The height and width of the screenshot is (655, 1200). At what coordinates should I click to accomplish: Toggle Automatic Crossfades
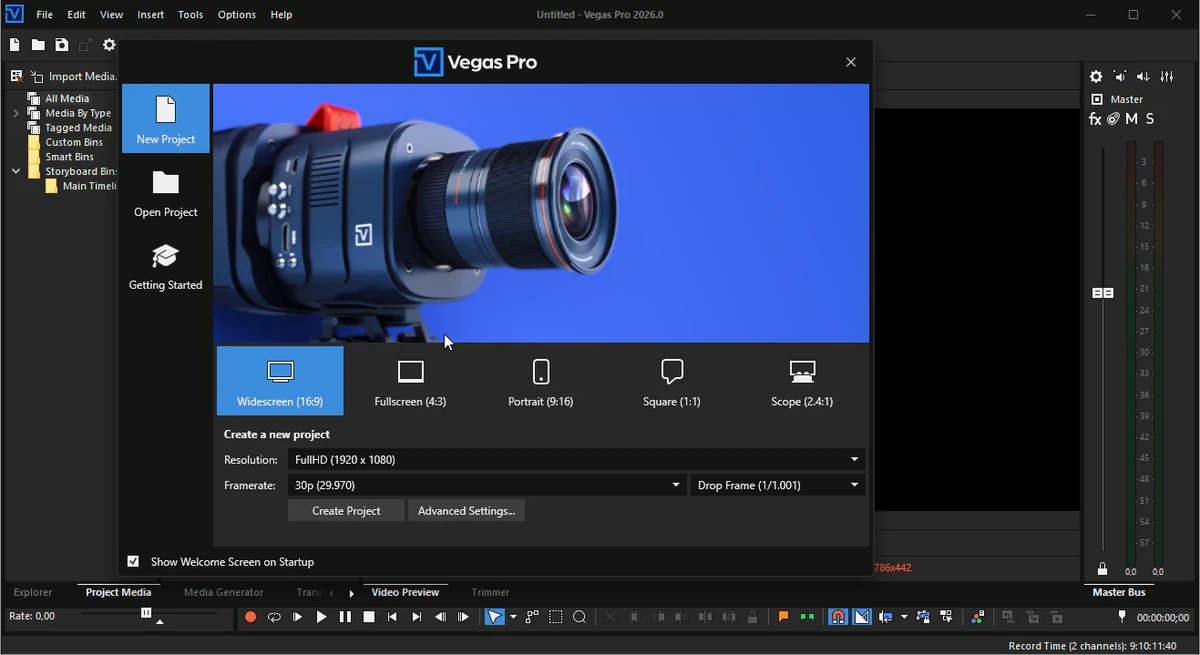click(862, 617)
